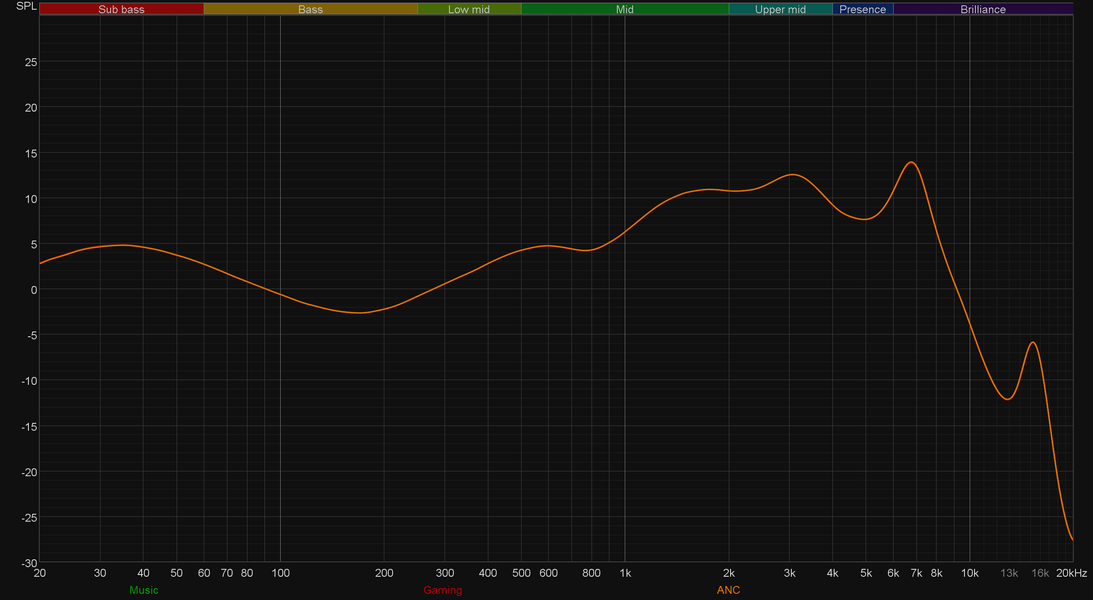The image size is (1093, 600).
Task: Click the 10 value on SPL axis
Action: click(x=31, y=199)
